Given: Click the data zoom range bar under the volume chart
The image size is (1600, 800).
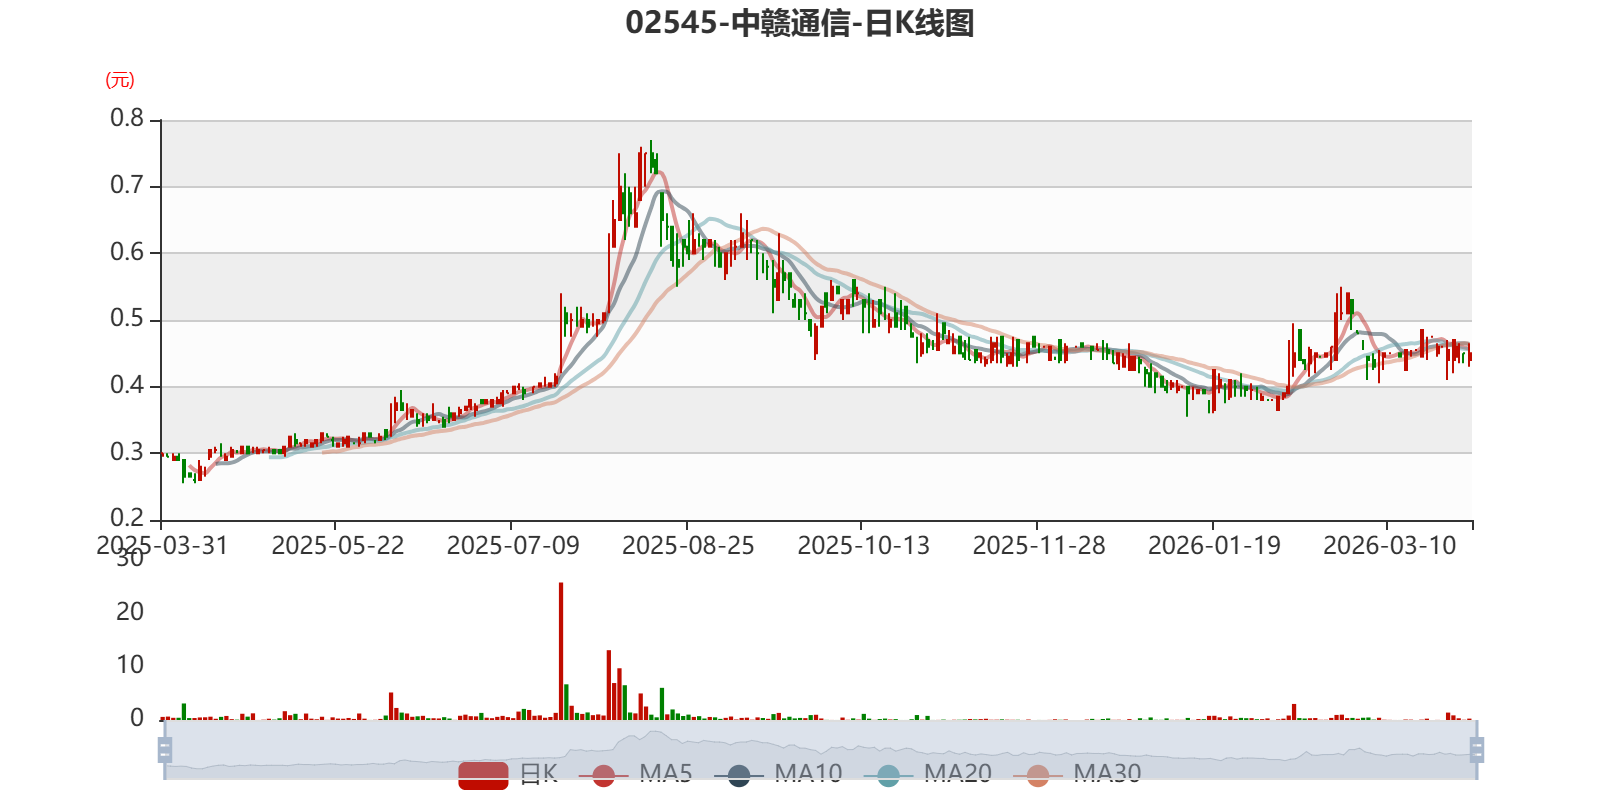Looking at the screenshot, I should [821, 750].
